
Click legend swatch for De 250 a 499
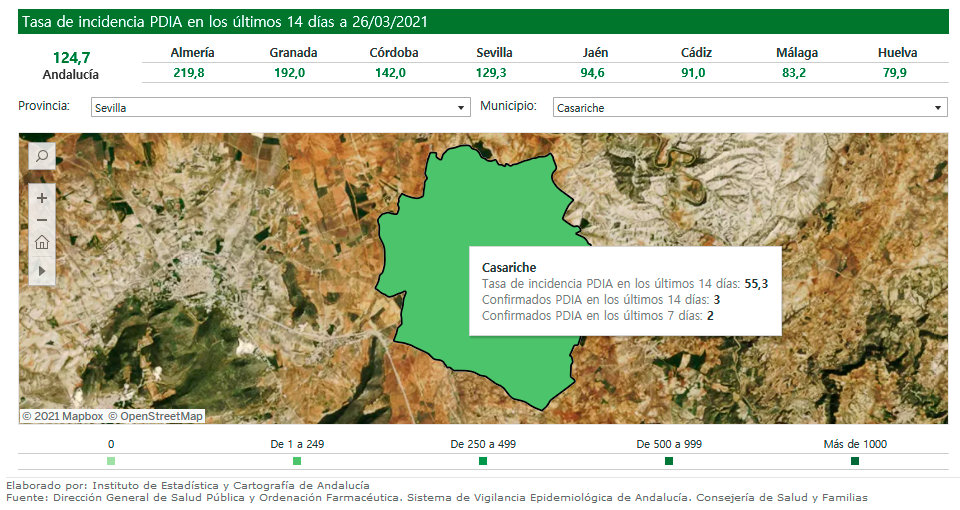pos(483,461)
